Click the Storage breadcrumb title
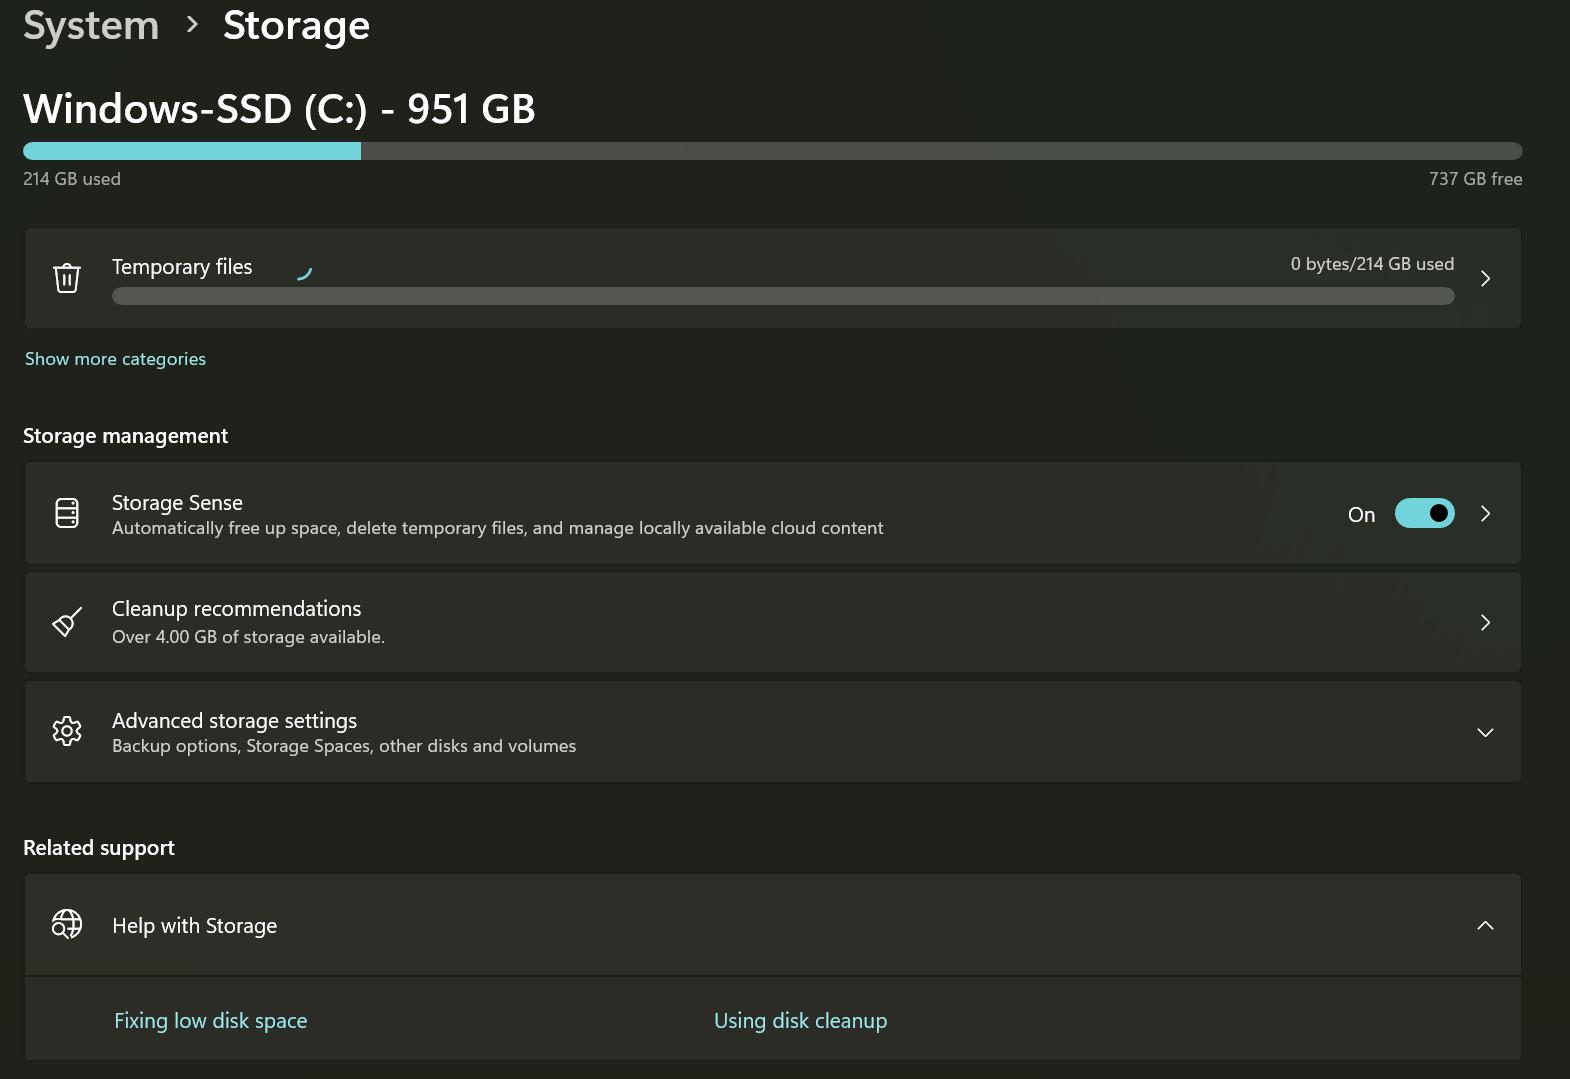The height and width of the screenshot is (1079, 1570). pos(296,26)
